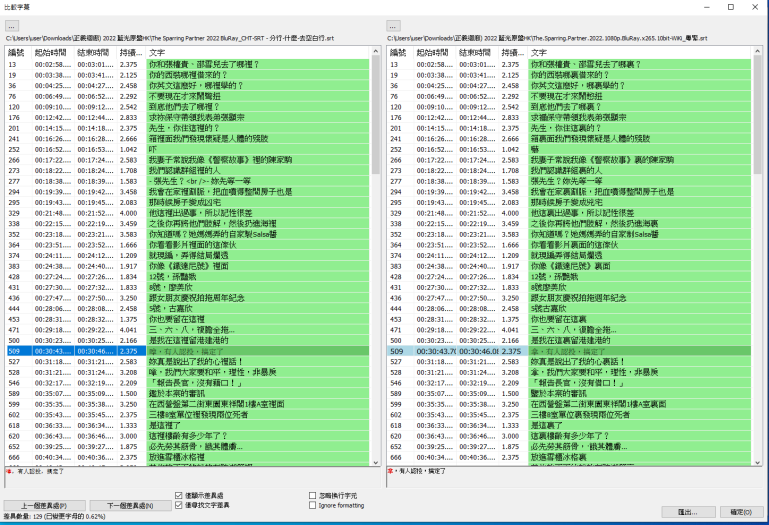The width and height of the screenshot is (769, 525).
Task: Click left difference preview text box
Action: tap(193, 477)
